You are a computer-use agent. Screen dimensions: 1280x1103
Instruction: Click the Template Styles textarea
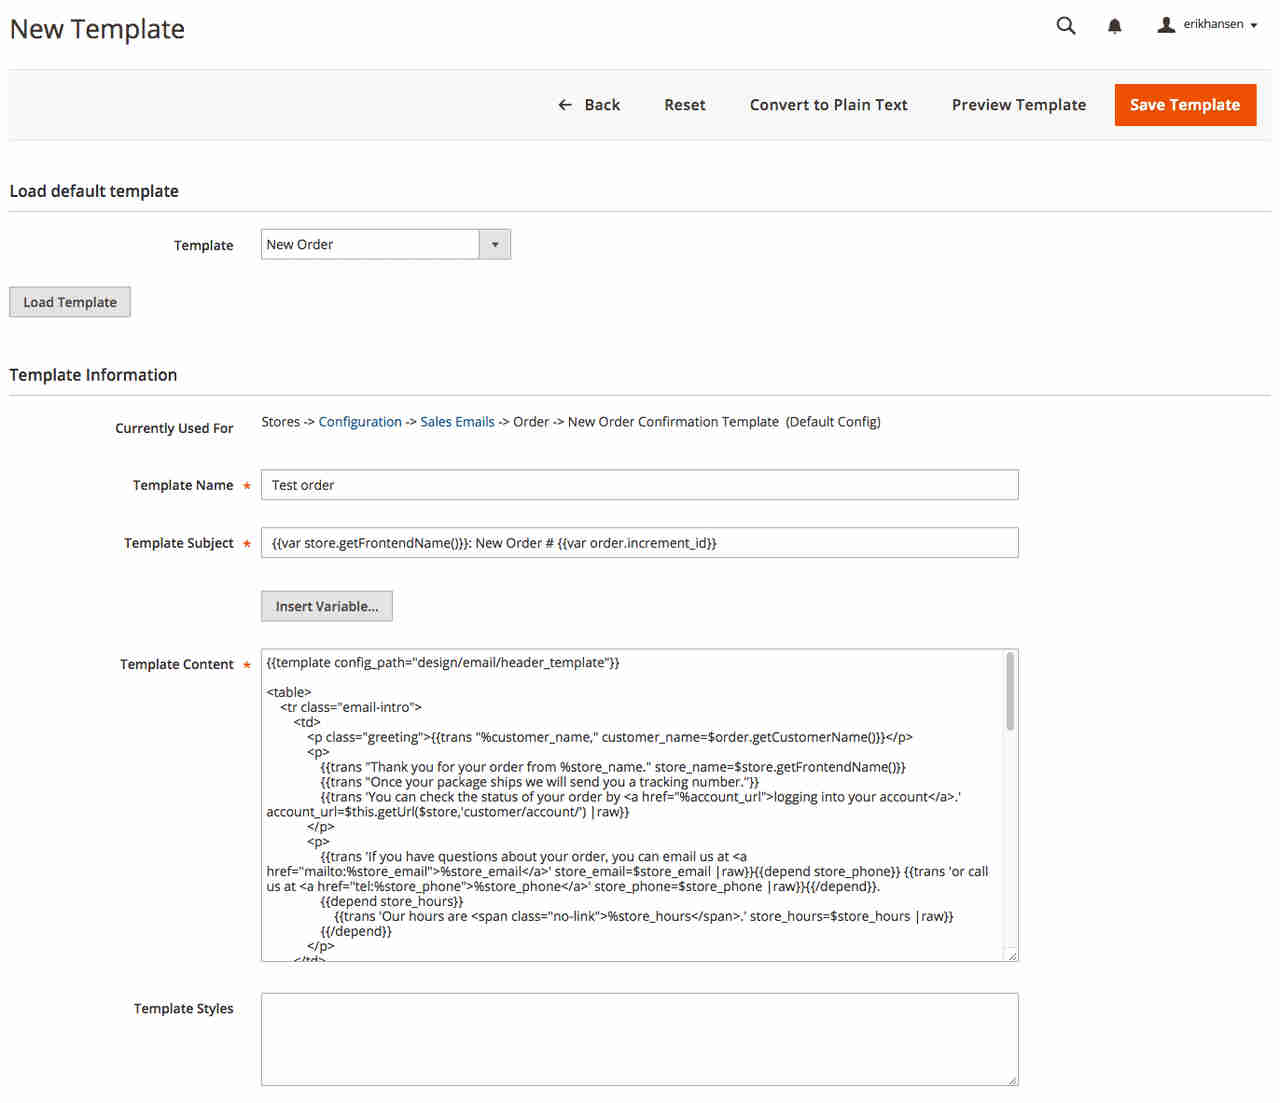coord(640,1039)
